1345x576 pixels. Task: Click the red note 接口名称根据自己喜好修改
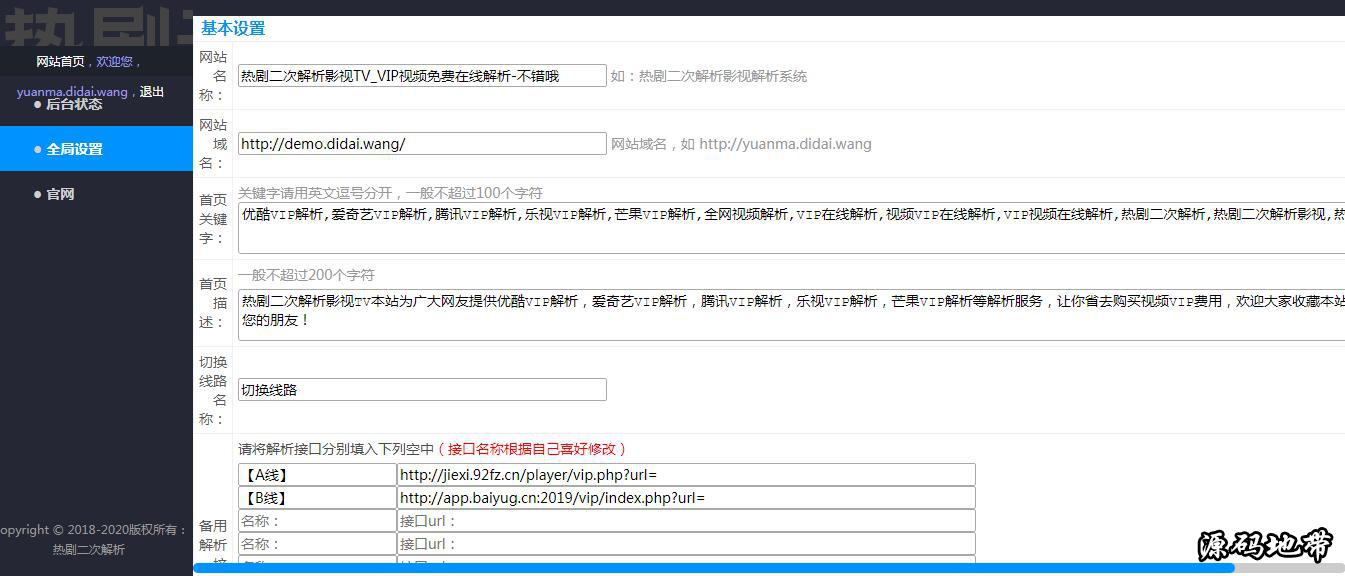[x=532, y=449]
